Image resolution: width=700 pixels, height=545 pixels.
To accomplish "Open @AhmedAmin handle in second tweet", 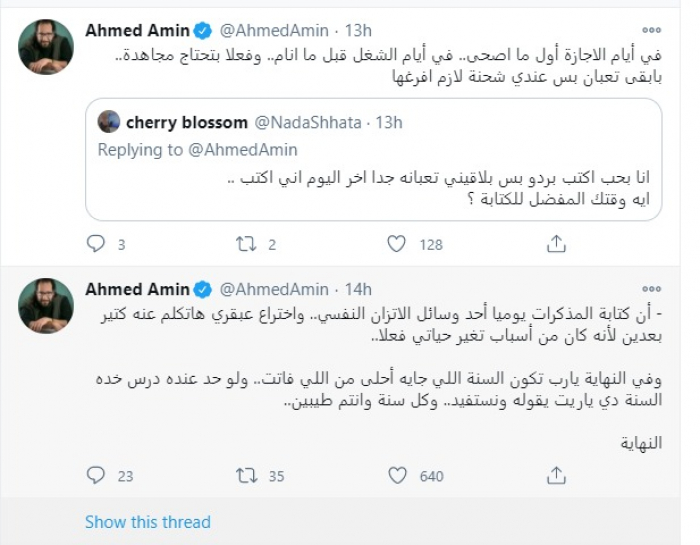I will point(274,289).
